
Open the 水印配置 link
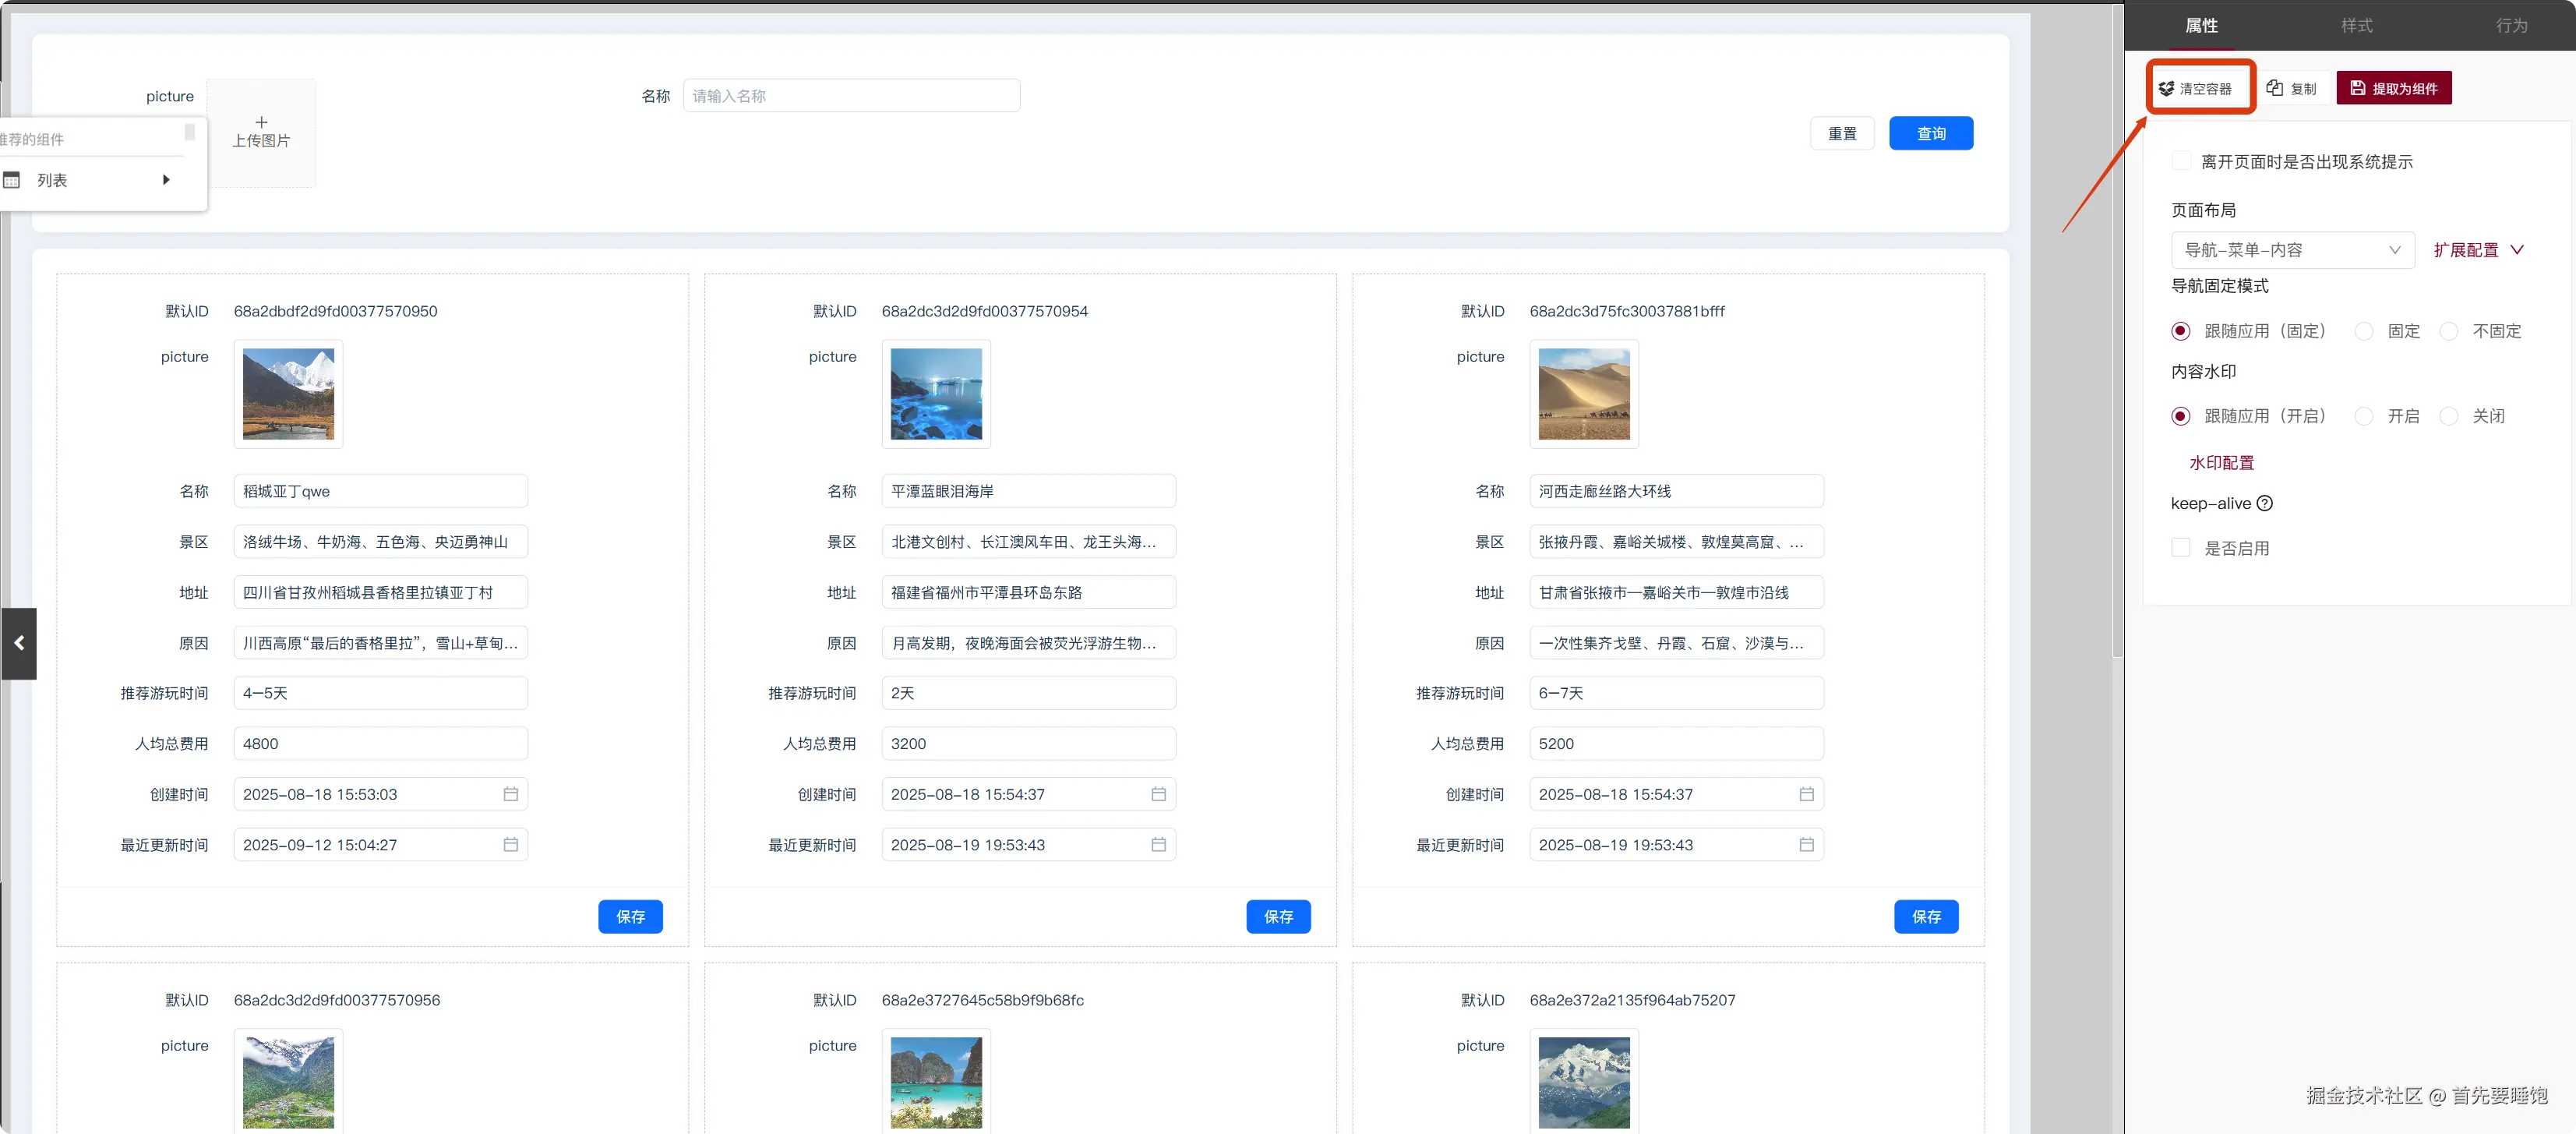[2221, 463]
